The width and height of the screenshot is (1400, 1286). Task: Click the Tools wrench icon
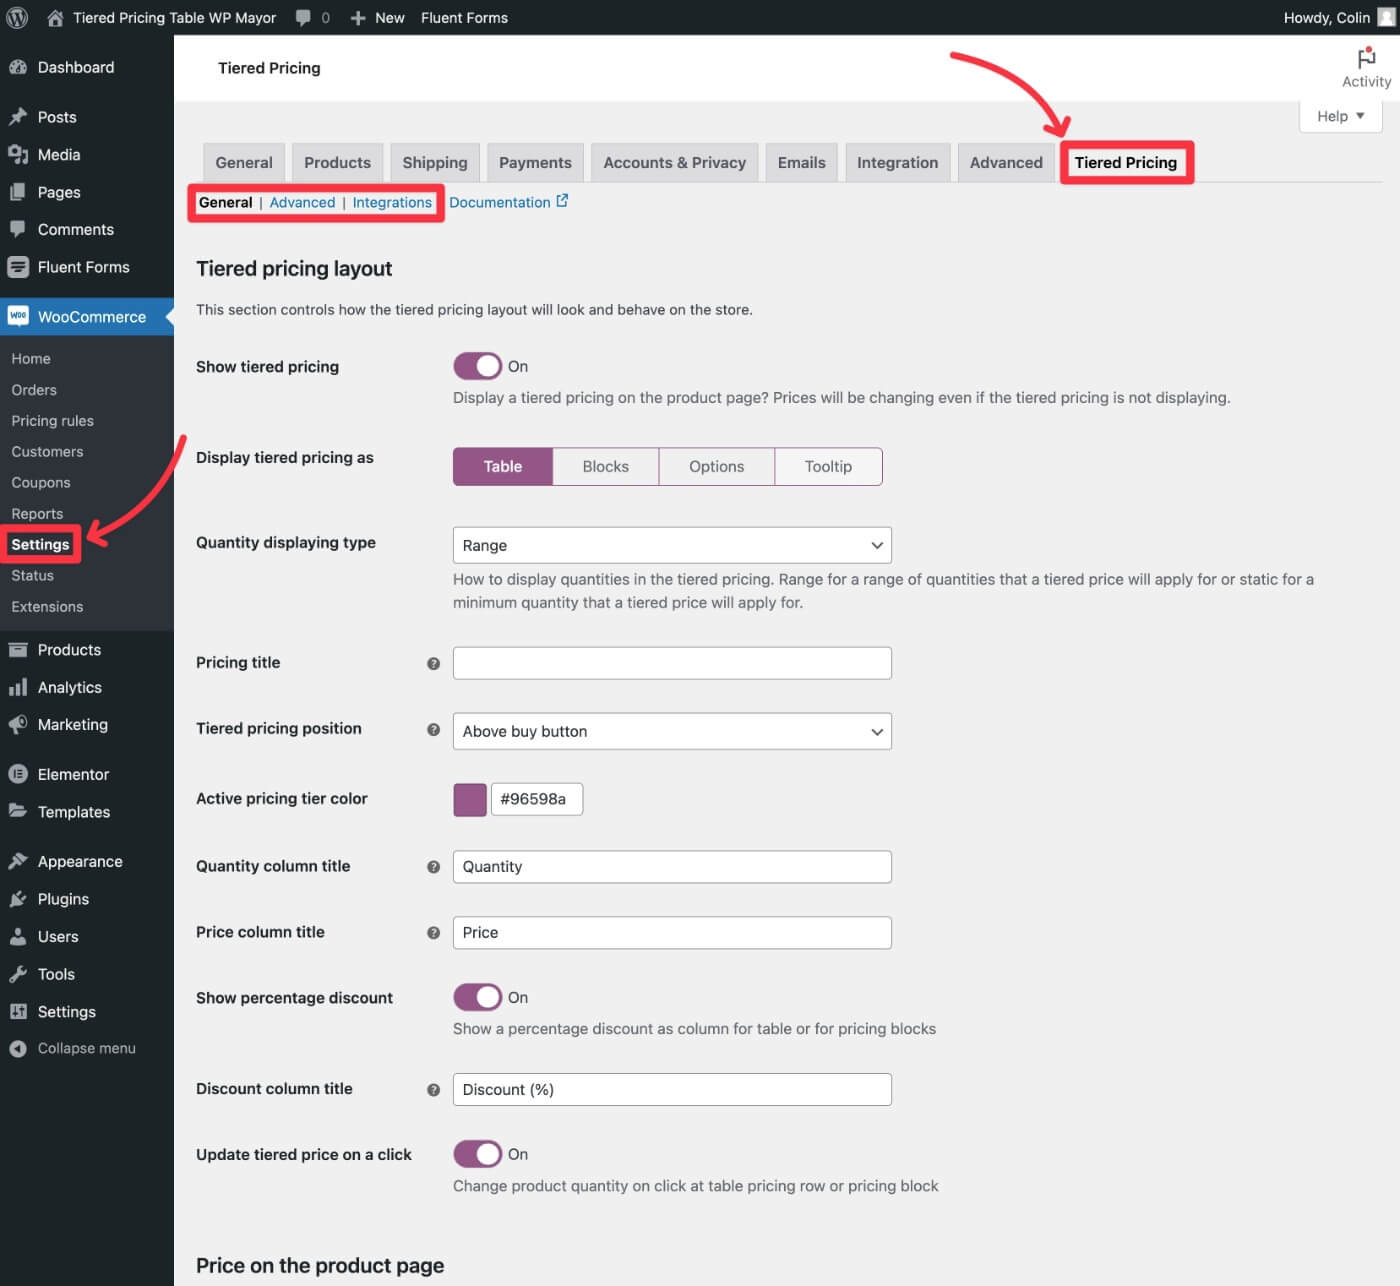coord(18,974)
